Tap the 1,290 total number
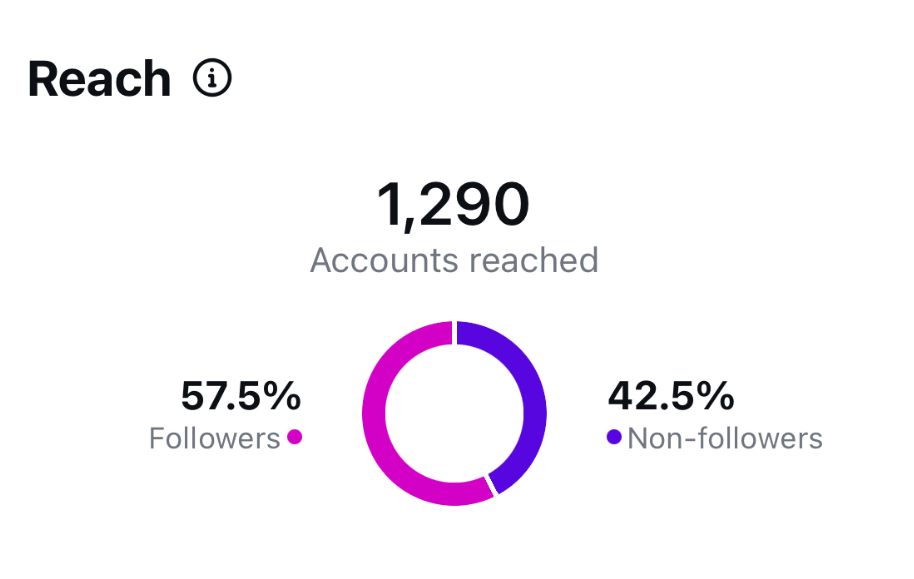 (x=453, y=204)
